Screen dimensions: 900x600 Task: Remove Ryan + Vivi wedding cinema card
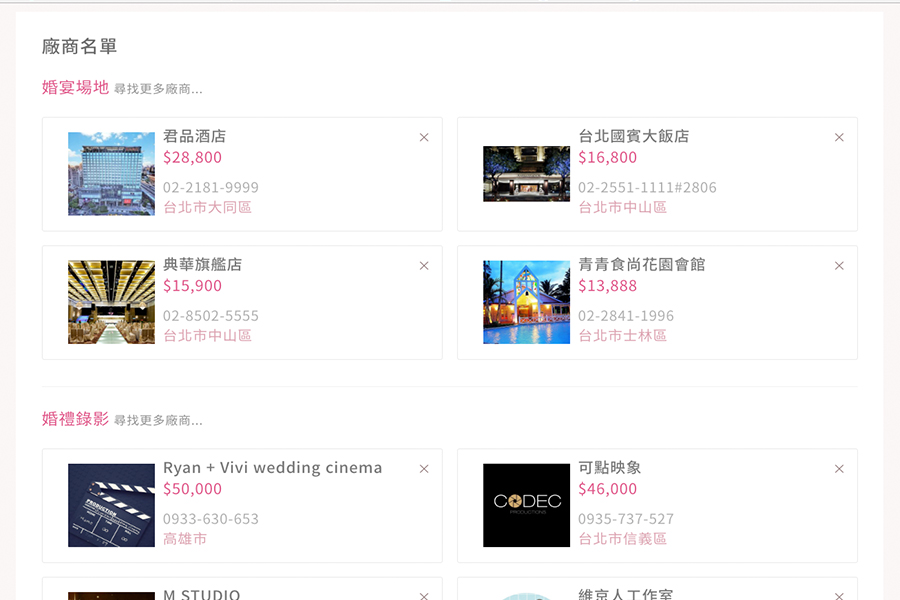[x=424, y=469]
